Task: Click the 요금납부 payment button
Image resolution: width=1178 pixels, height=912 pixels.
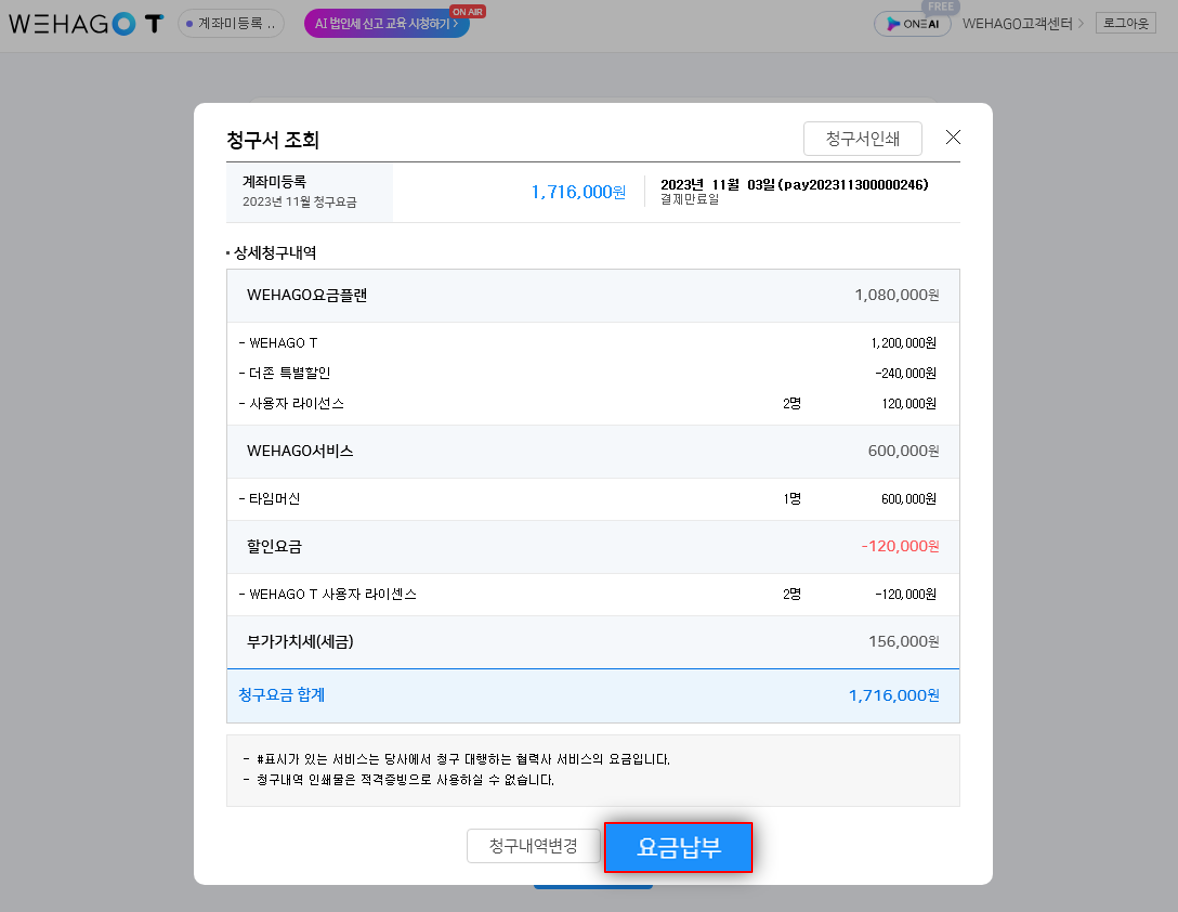Action: [x=678, y=847]
